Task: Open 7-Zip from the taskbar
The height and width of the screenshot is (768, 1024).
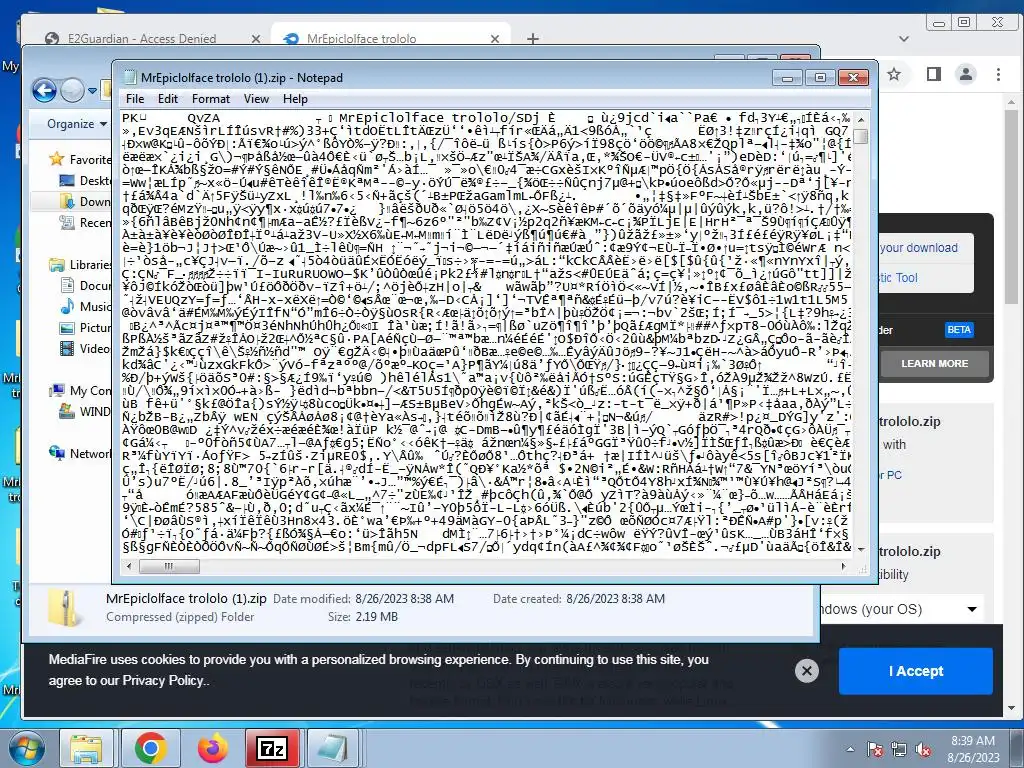Action: [272, 748]
